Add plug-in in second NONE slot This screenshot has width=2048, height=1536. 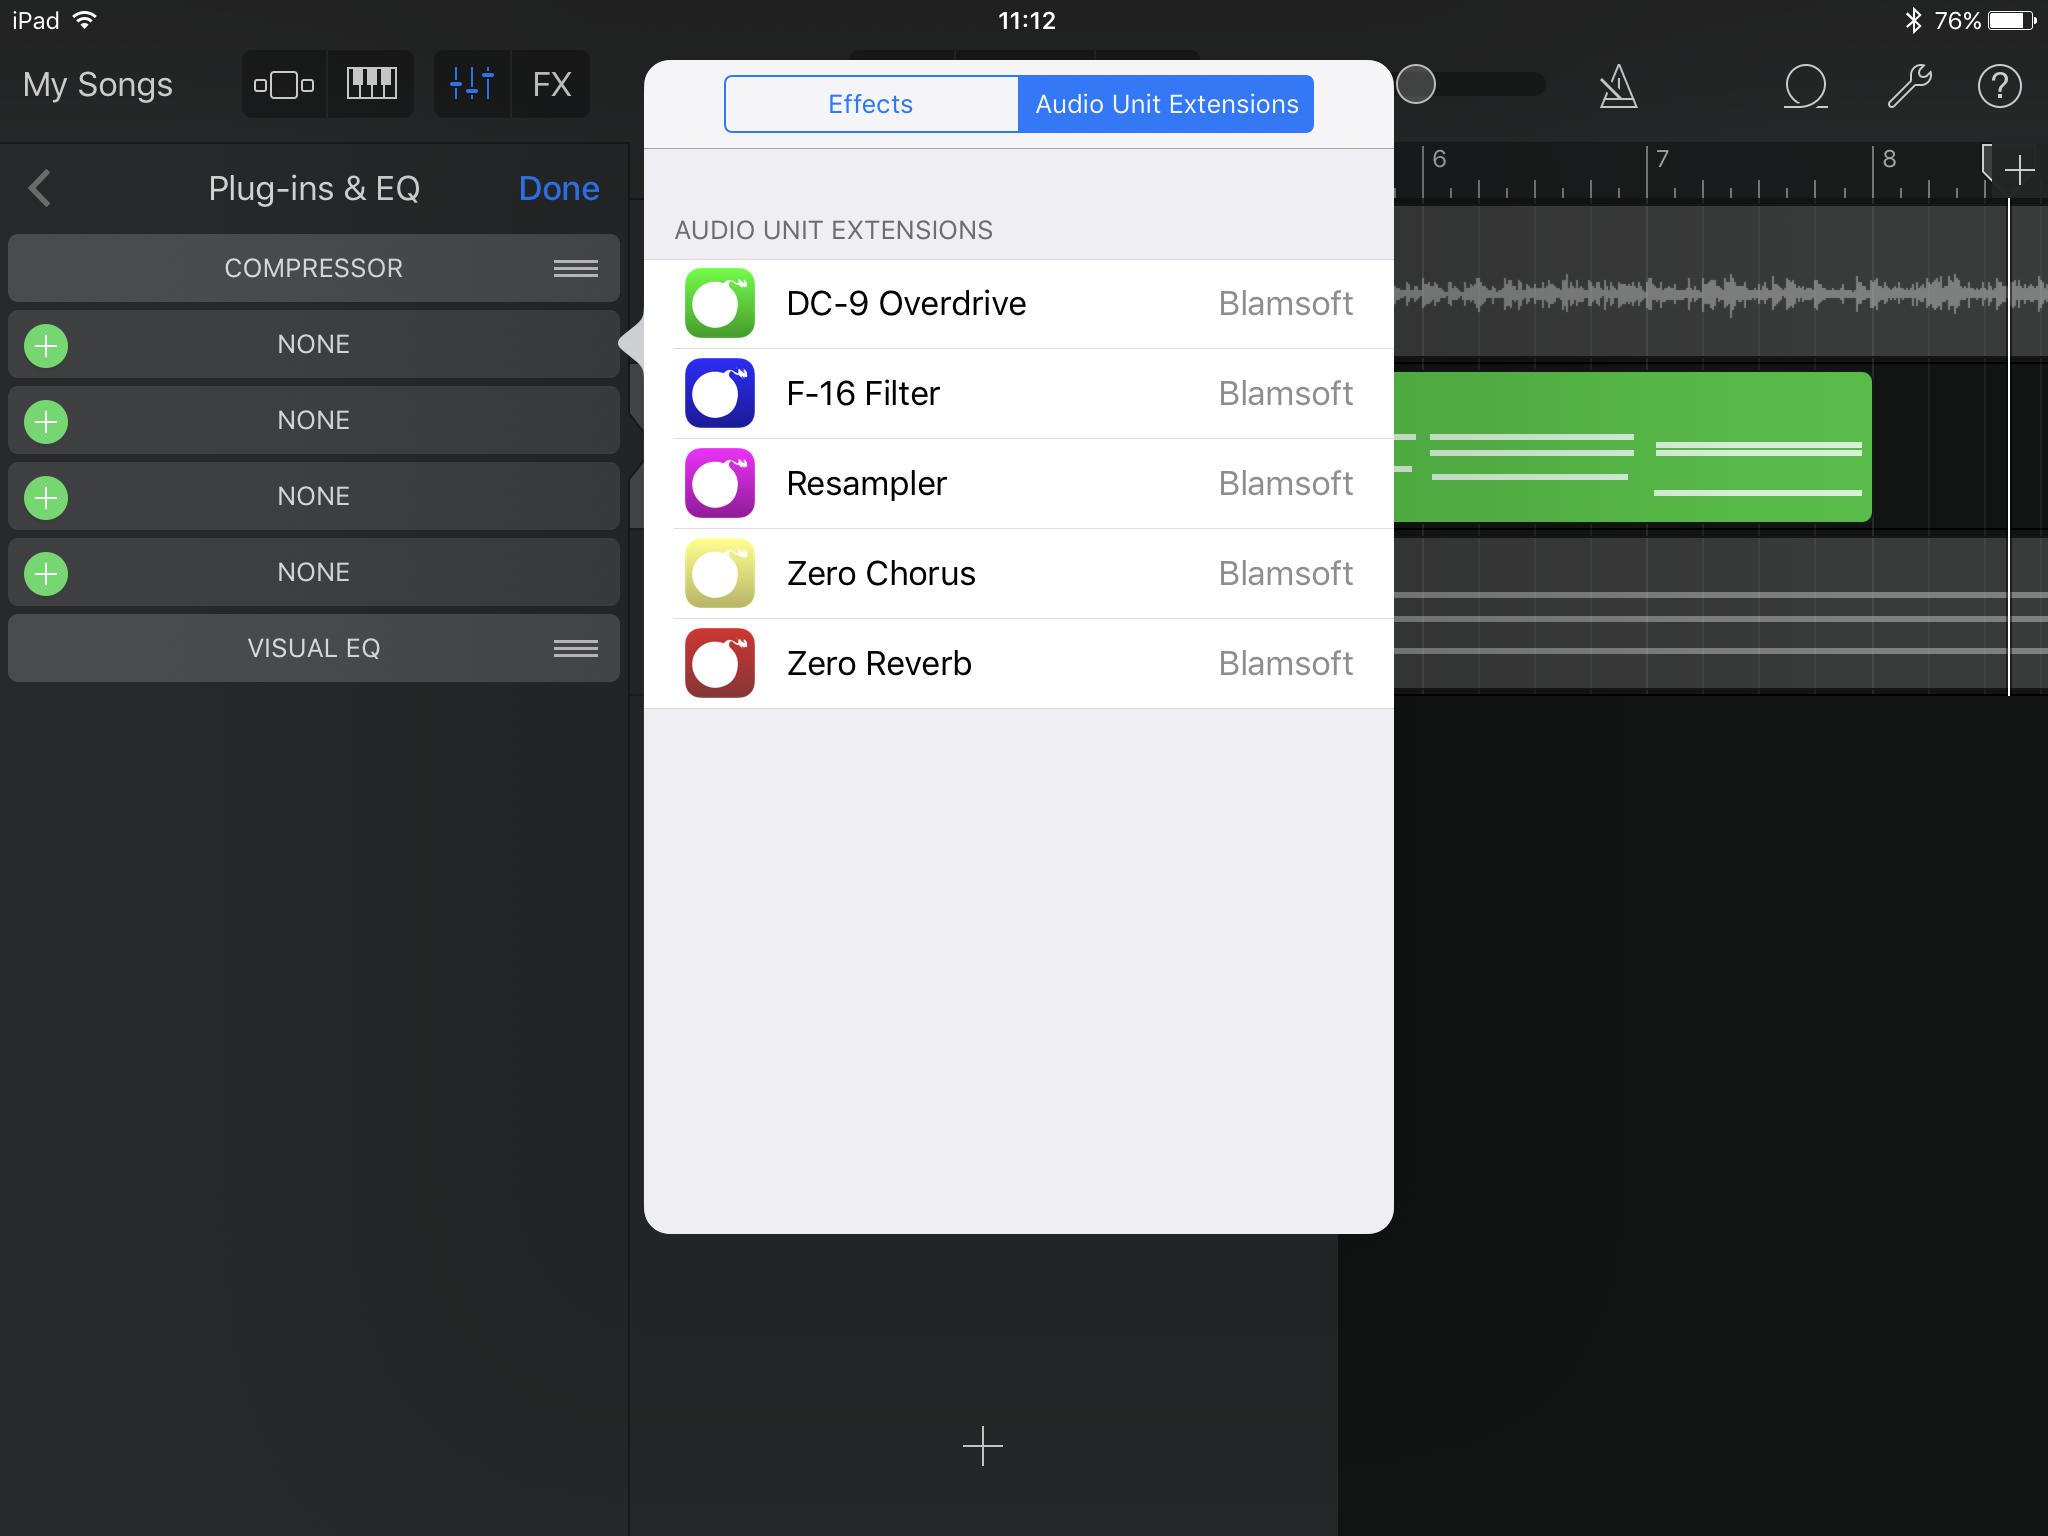pyautogui.click(x=46, y=422)
